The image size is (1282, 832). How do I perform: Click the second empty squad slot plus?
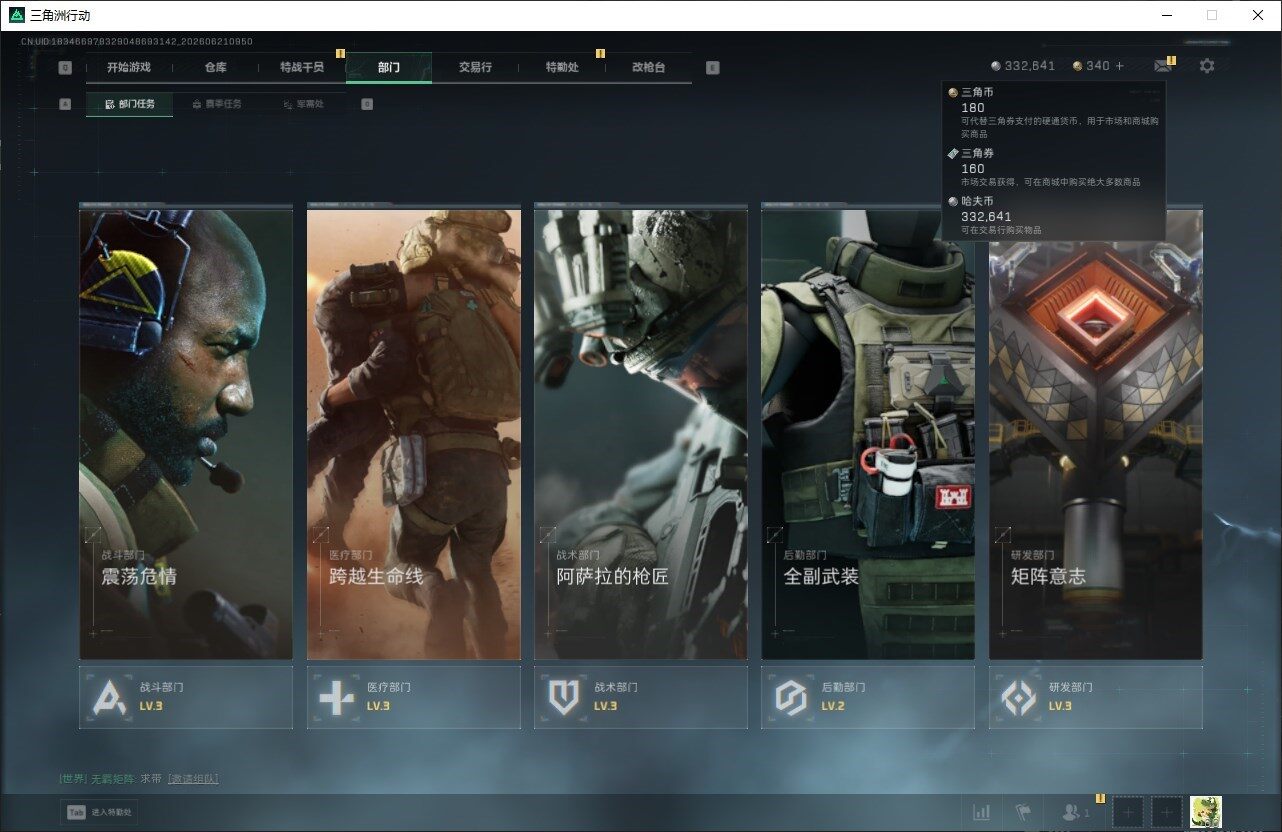1166,812
